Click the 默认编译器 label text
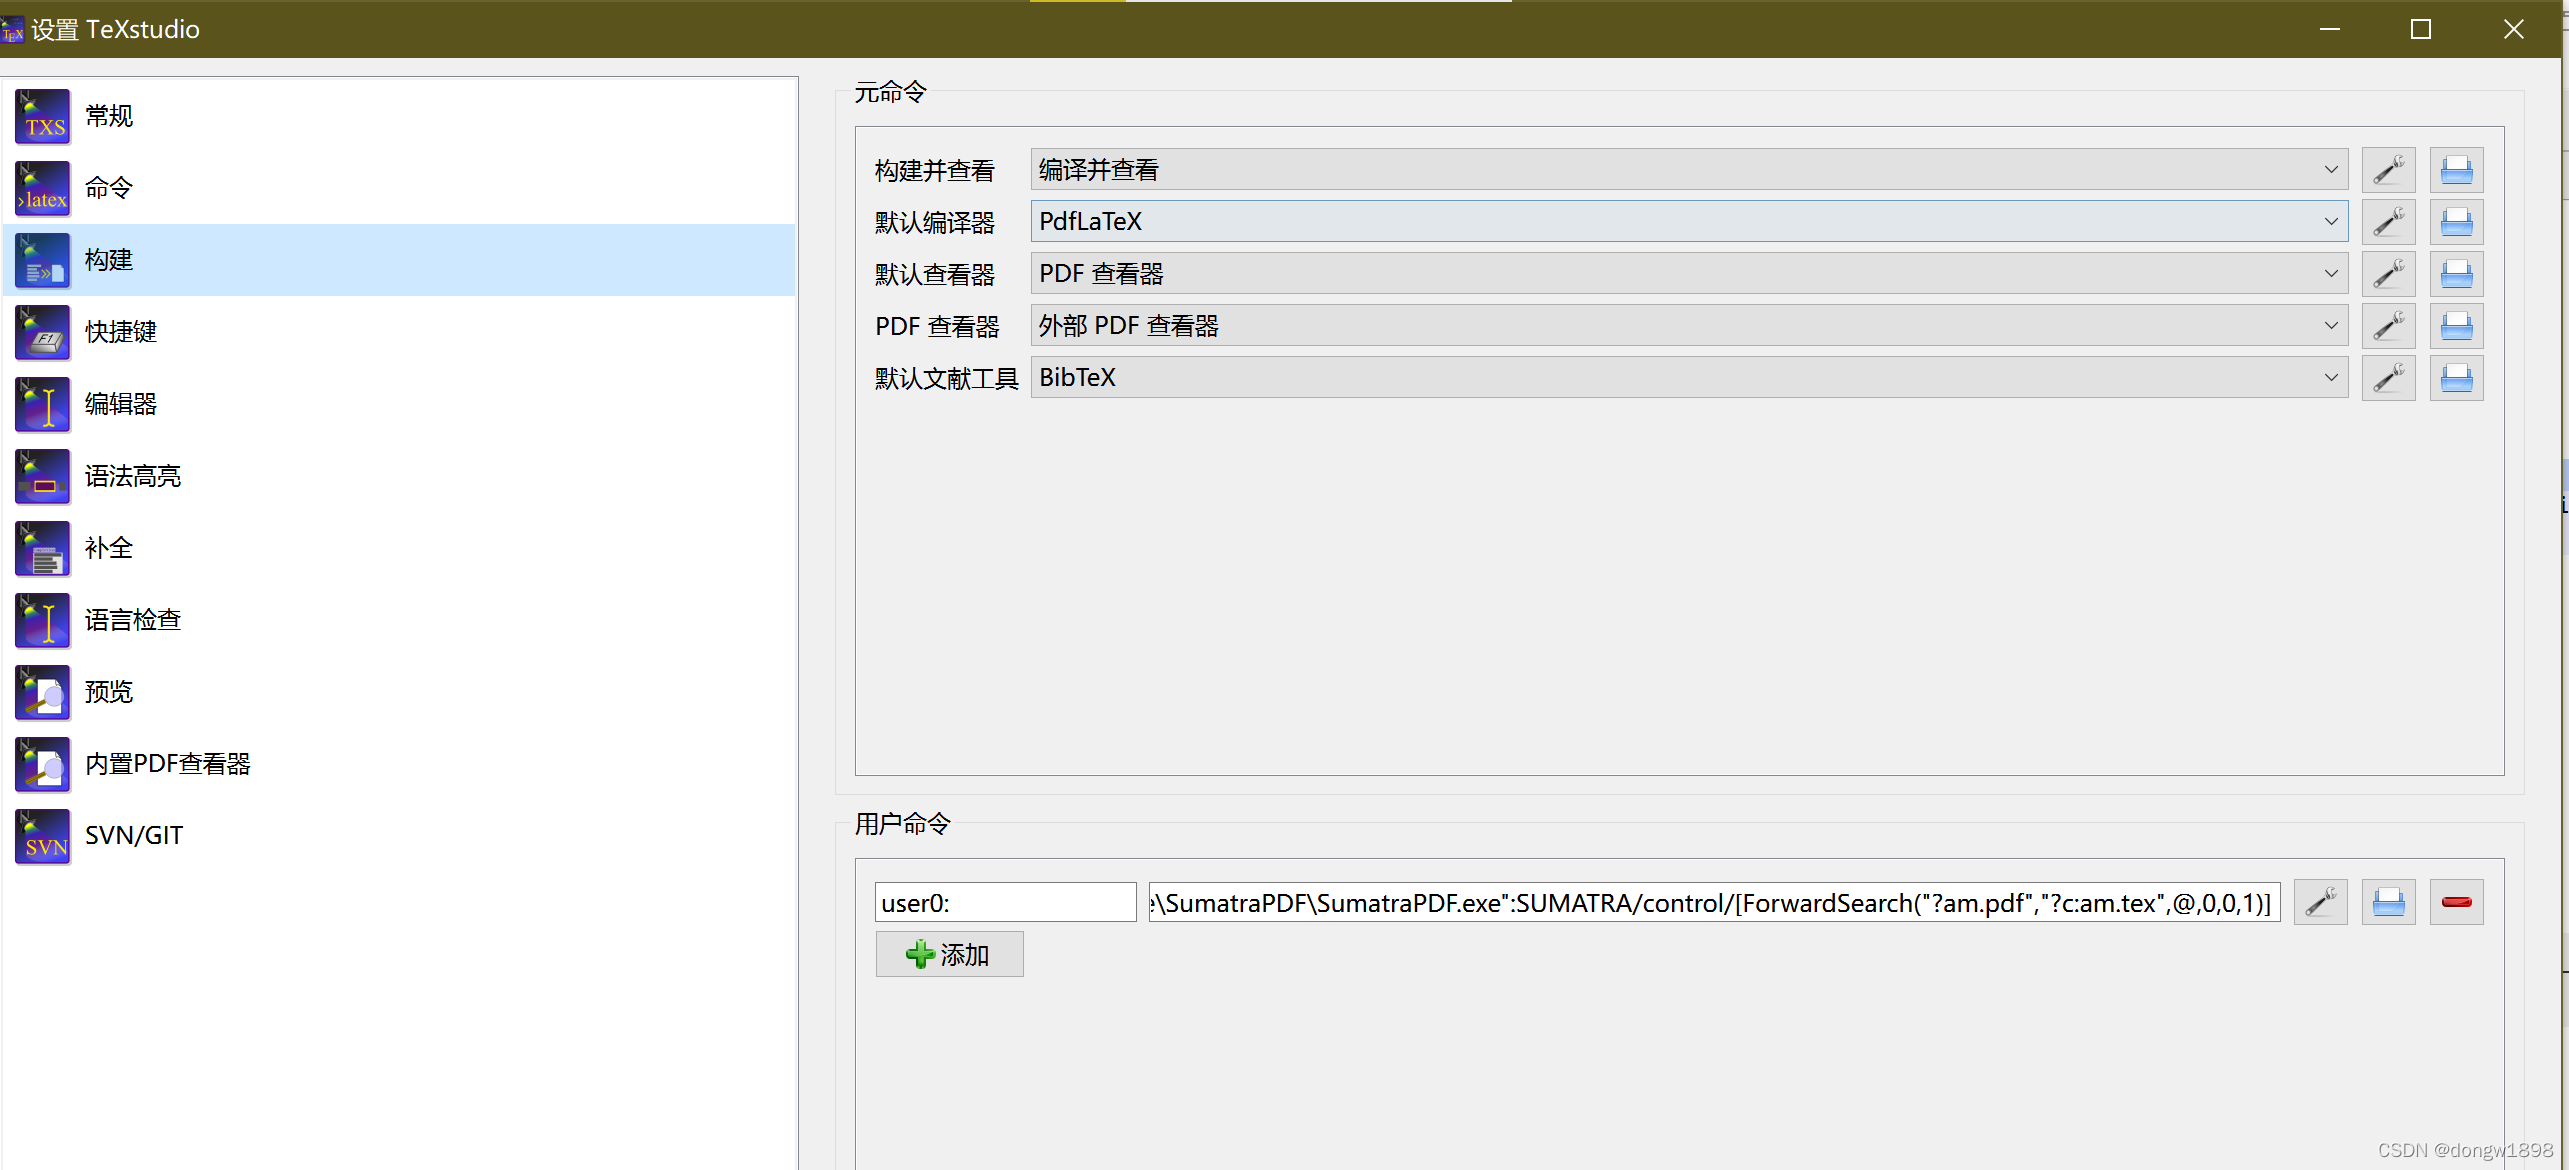 935,223
